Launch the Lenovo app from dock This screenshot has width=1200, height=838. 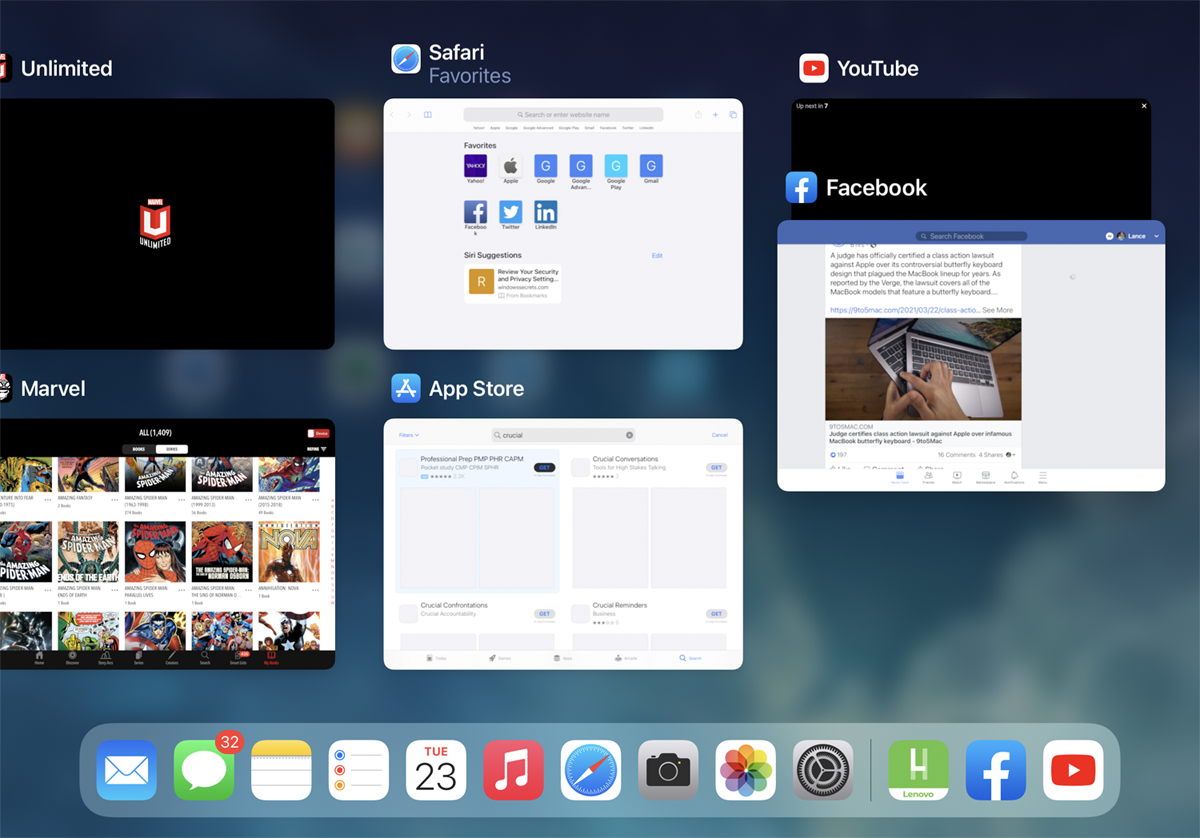[918, 770]
